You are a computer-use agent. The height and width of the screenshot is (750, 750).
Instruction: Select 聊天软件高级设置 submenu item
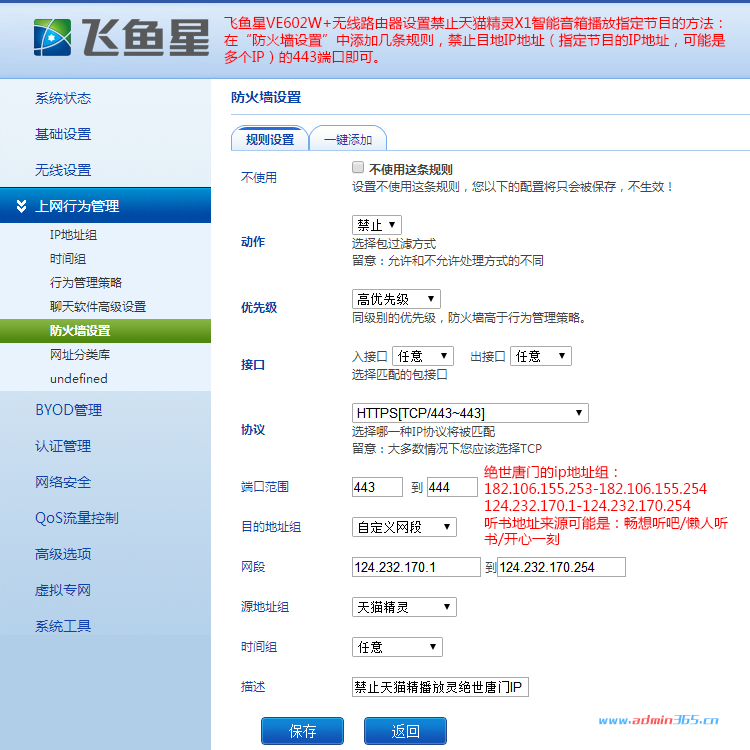point(98,307)
